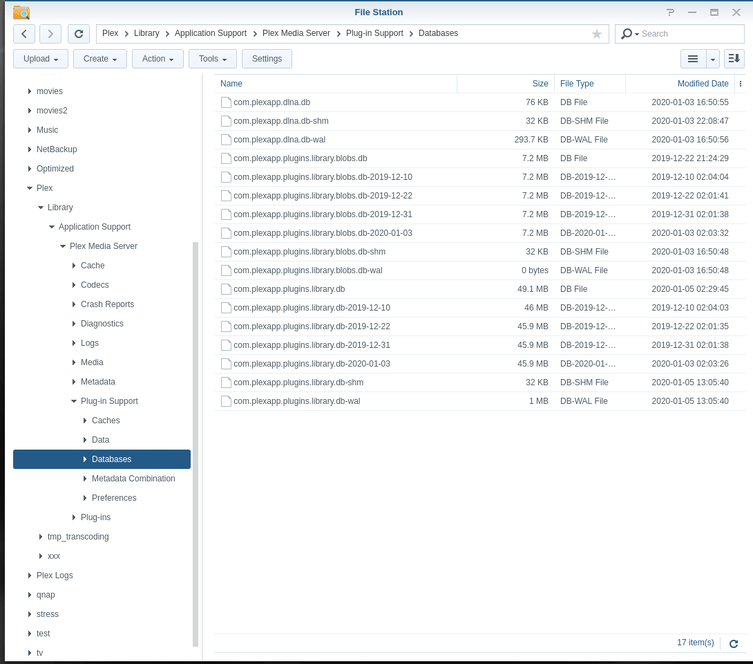Open the Tools dropdown

pyautogui.click(x=212, y=59)
